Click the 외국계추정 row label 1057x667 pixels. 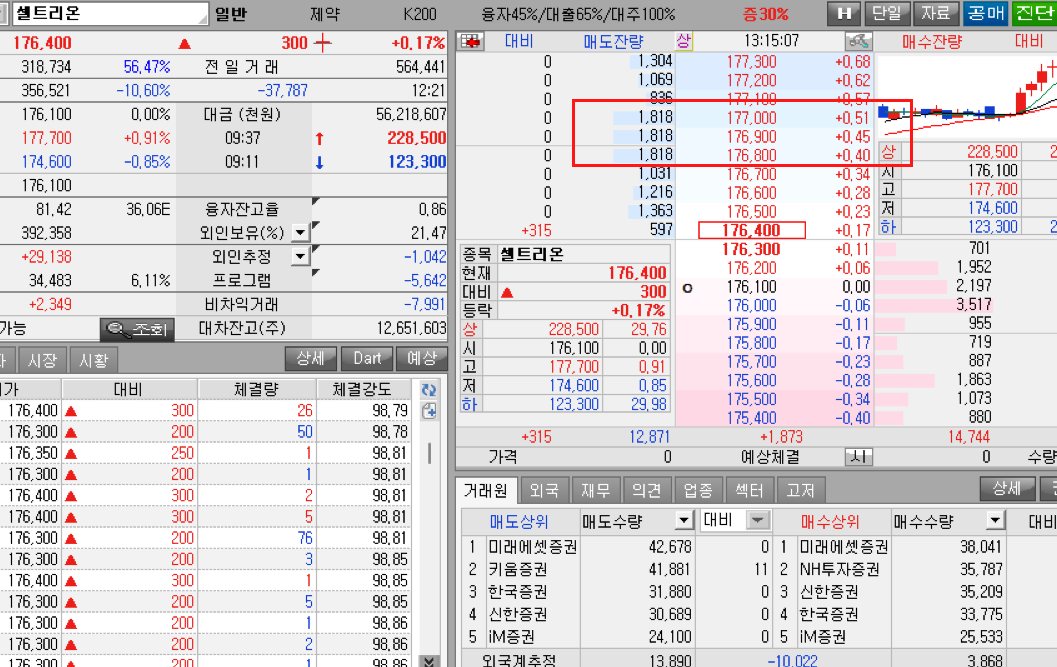coord(519,660)
